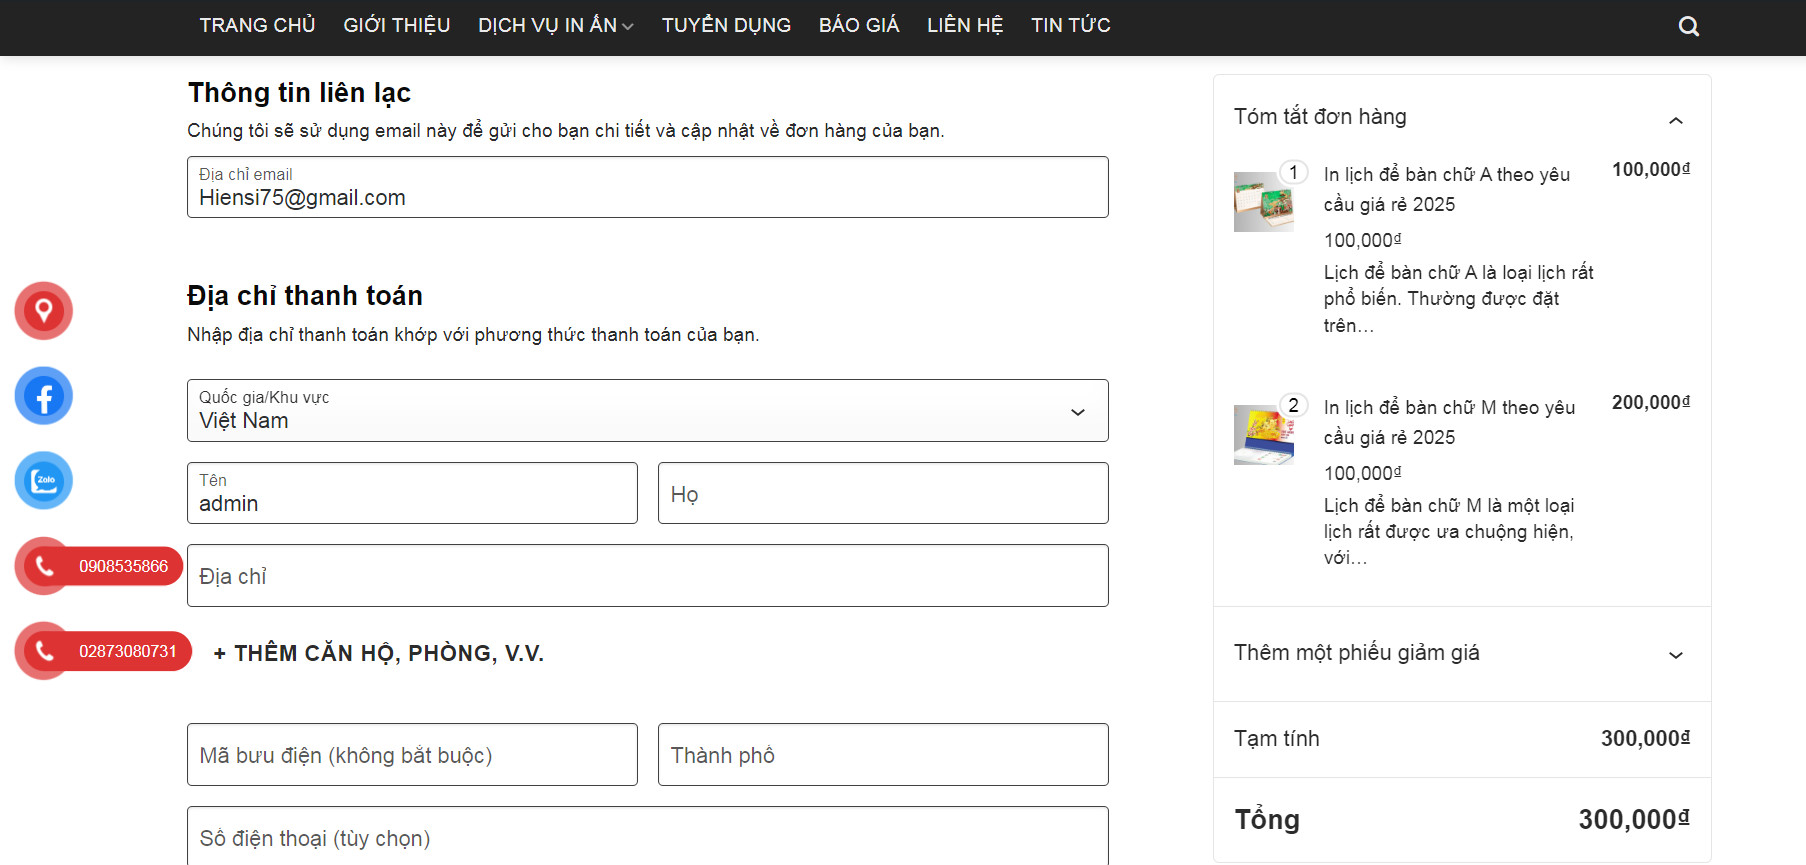
Task: Select product title In lịch để bàn chữ A
Action: coord(1447,189)
